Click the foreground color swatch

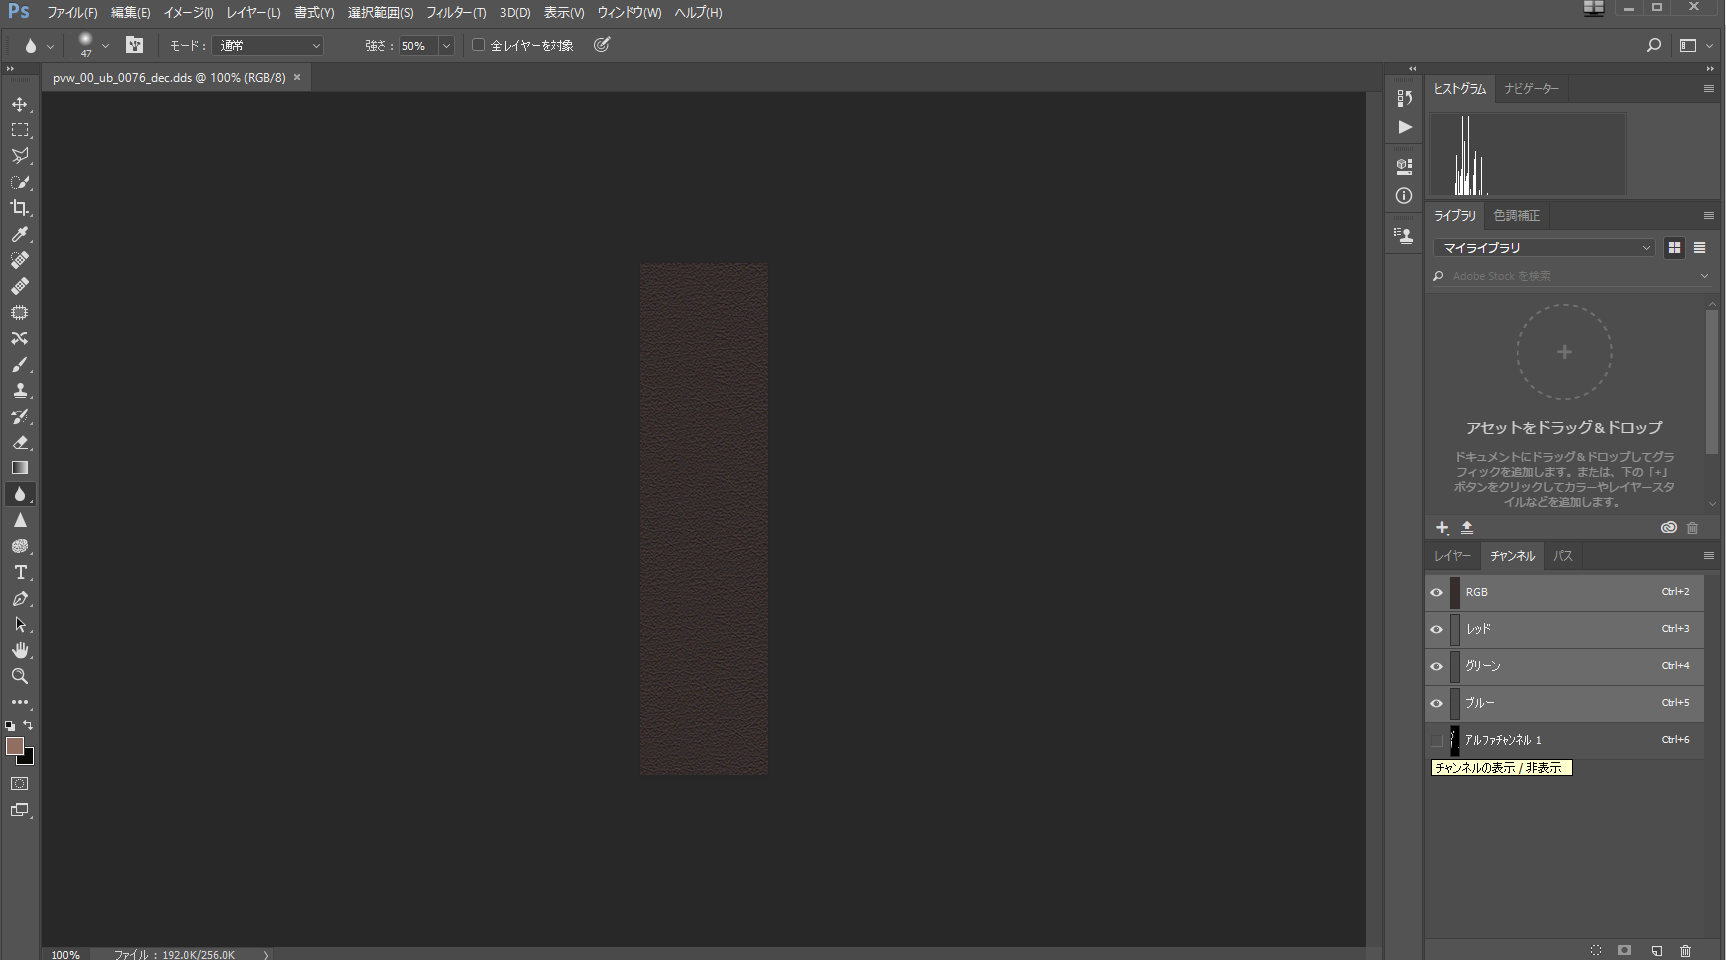[14, 747]
